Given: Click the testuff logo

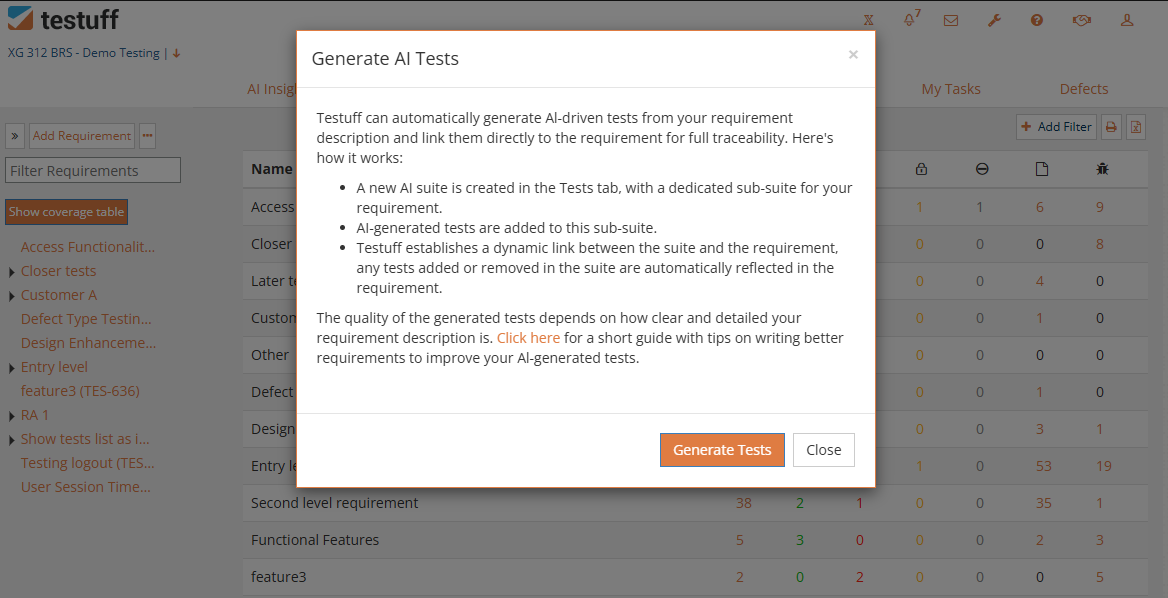Looking at the screenshot, I should point(63,19).
